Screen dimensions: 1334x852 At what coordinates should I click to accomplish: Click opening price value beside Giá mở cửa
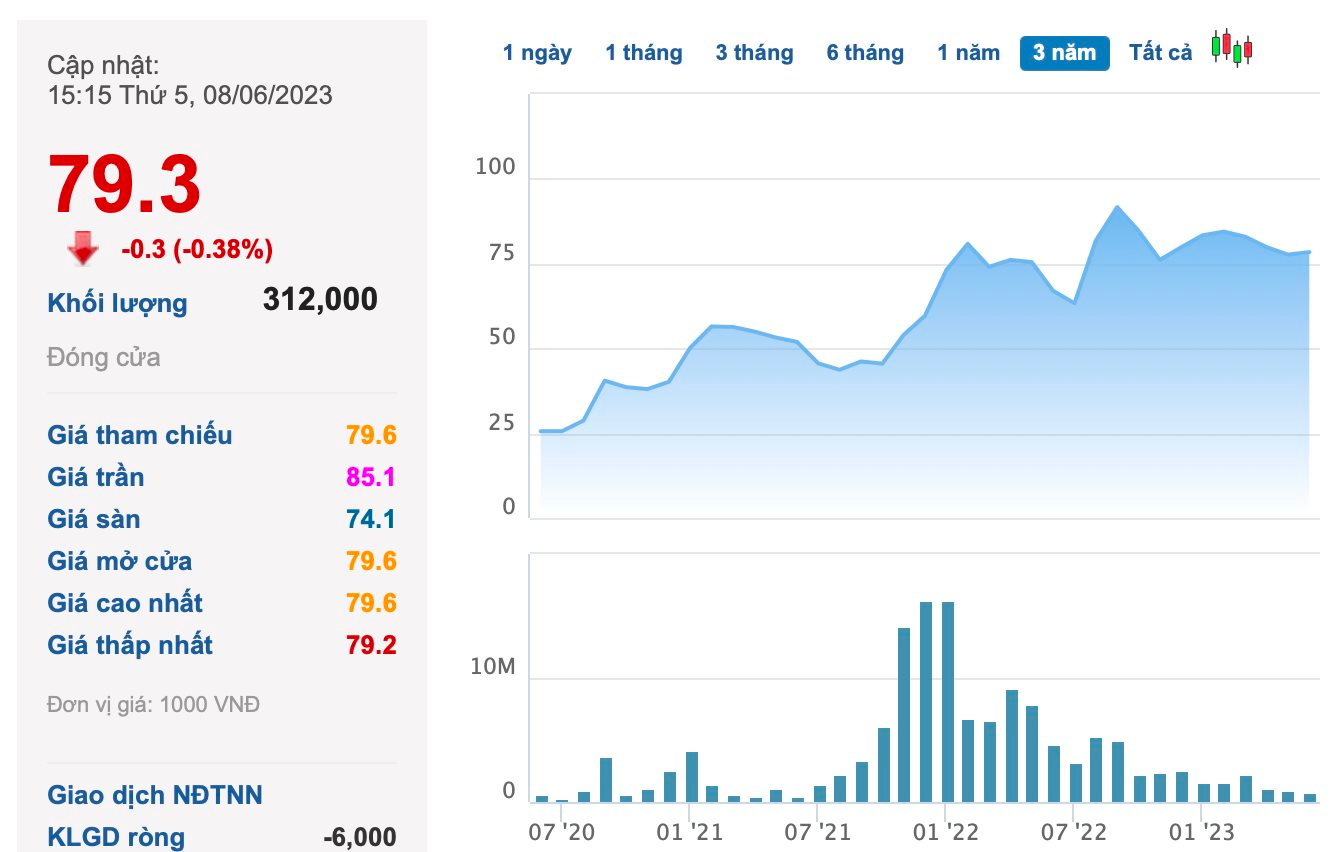(x=372, y=561)
